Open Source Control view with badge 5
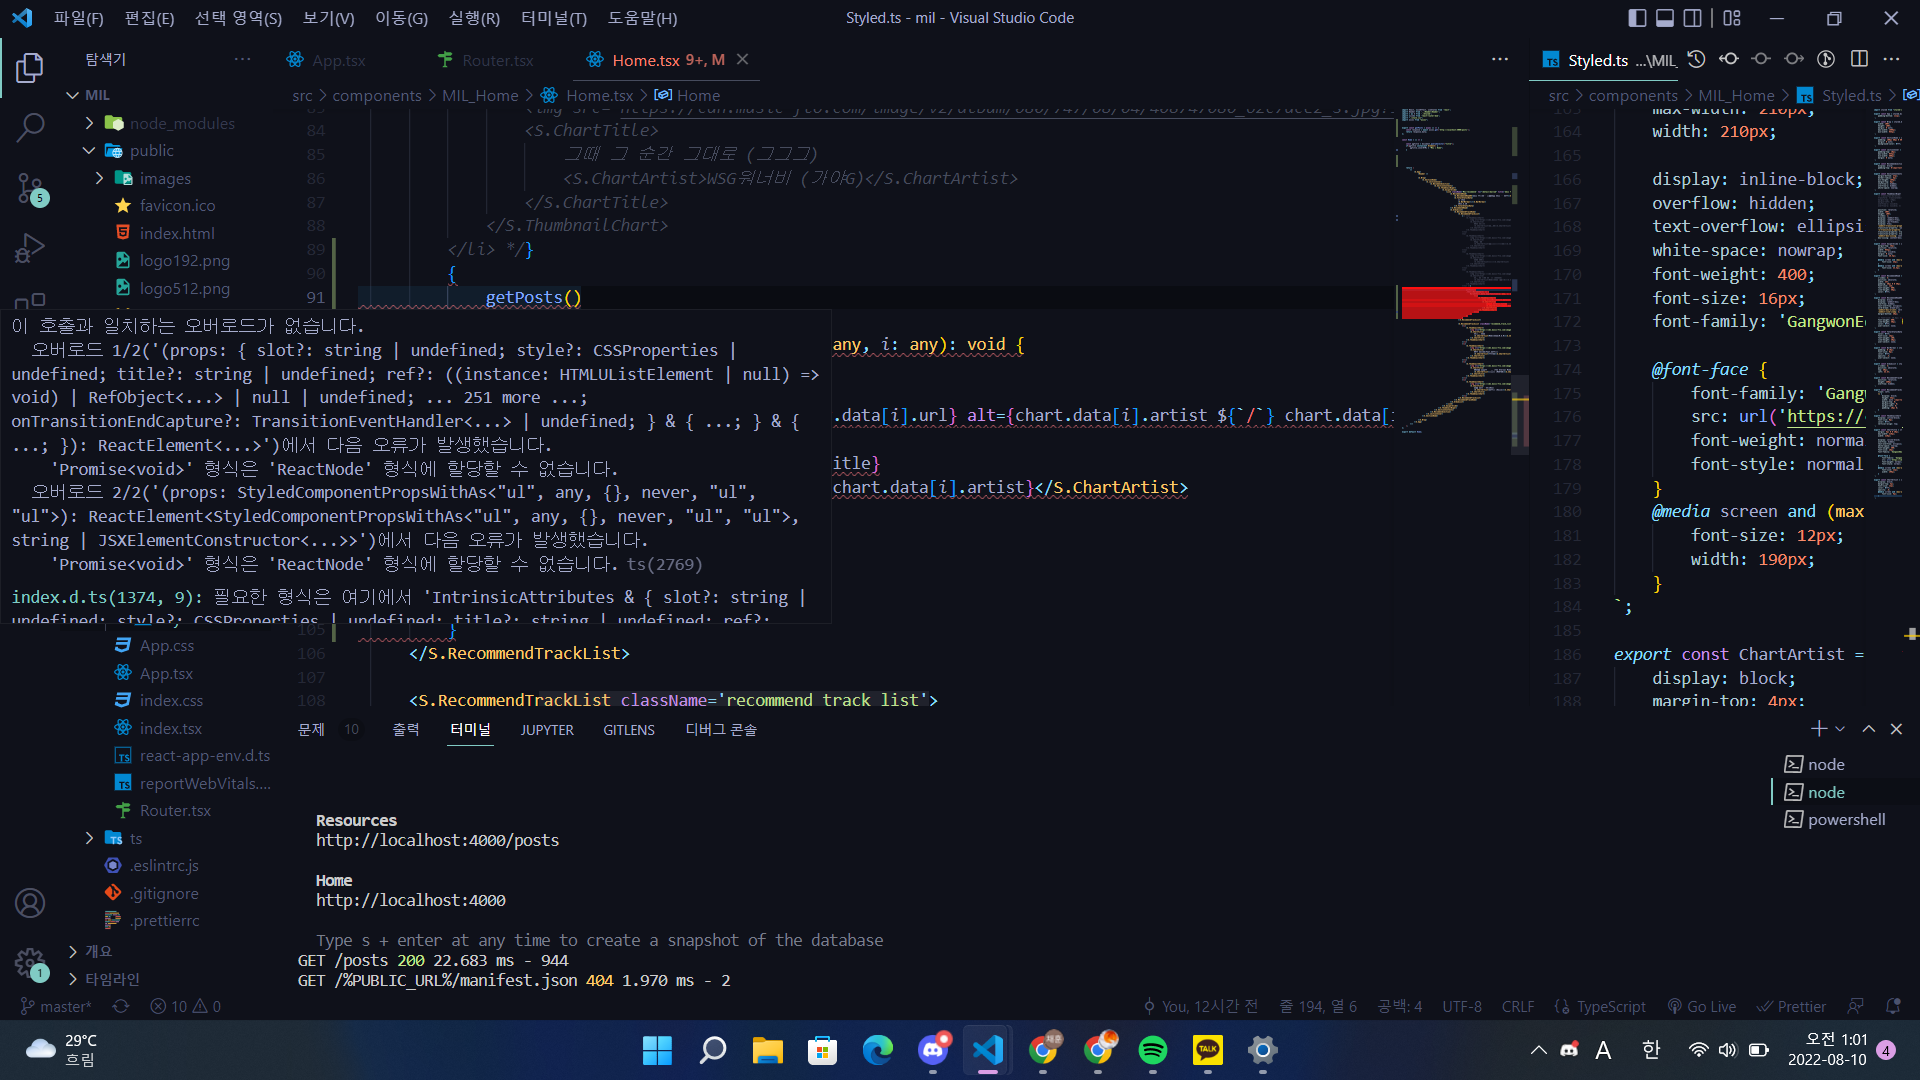 pyautogui.click(x=30, y=188)
